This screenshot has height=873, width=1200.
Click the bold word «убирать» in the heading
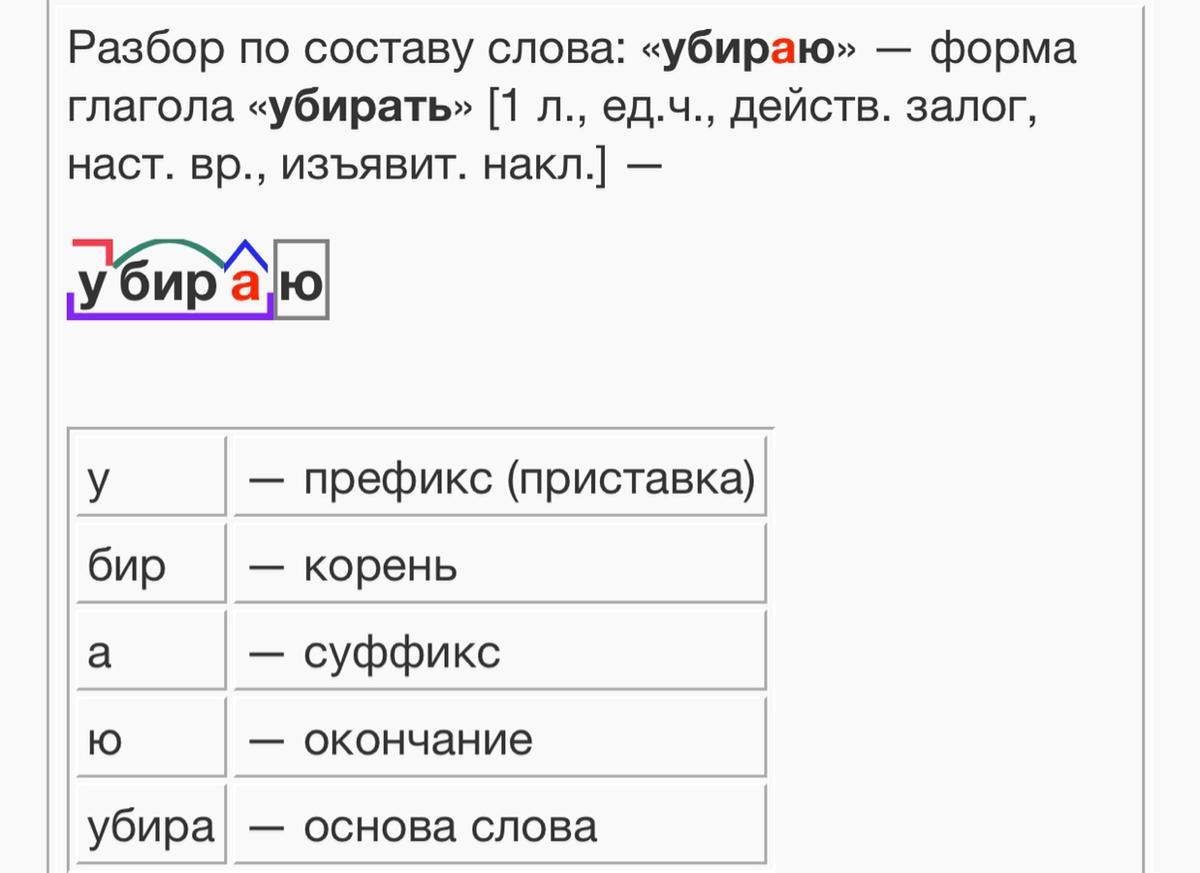(360, 107)
